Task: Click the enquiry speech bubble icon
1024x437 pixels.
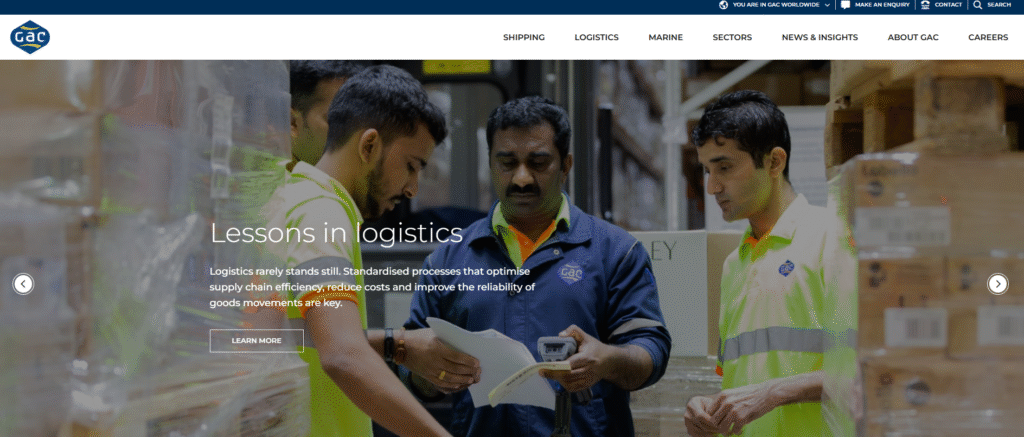Action: click(846, 5)
